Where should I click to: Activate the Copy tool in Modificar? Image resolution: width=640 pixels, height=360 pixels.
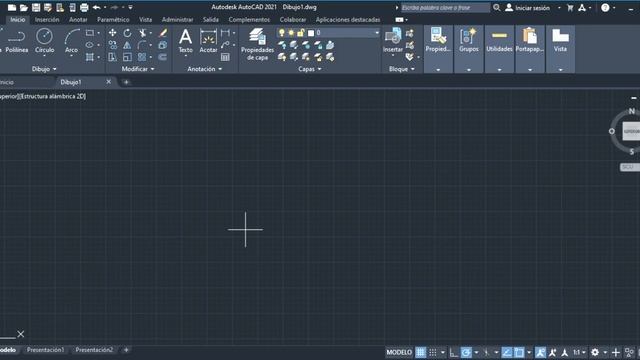click(112, 45)
